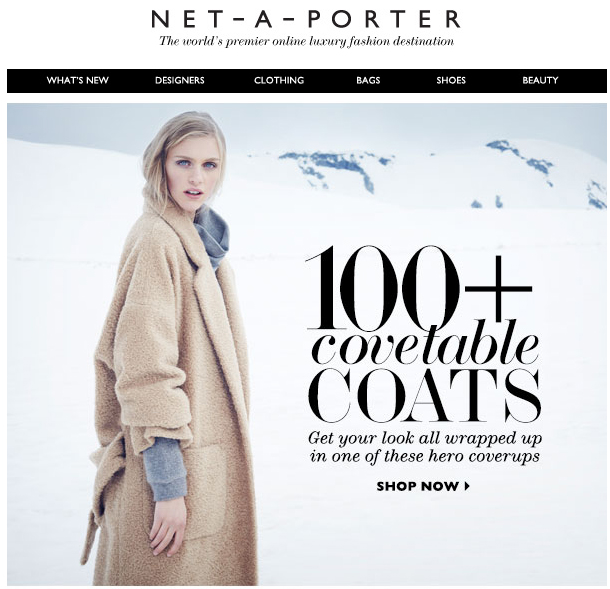This screenshot has height=589, width=610.
Task: Go to the CLOTHING section
Action: point(279,81)
